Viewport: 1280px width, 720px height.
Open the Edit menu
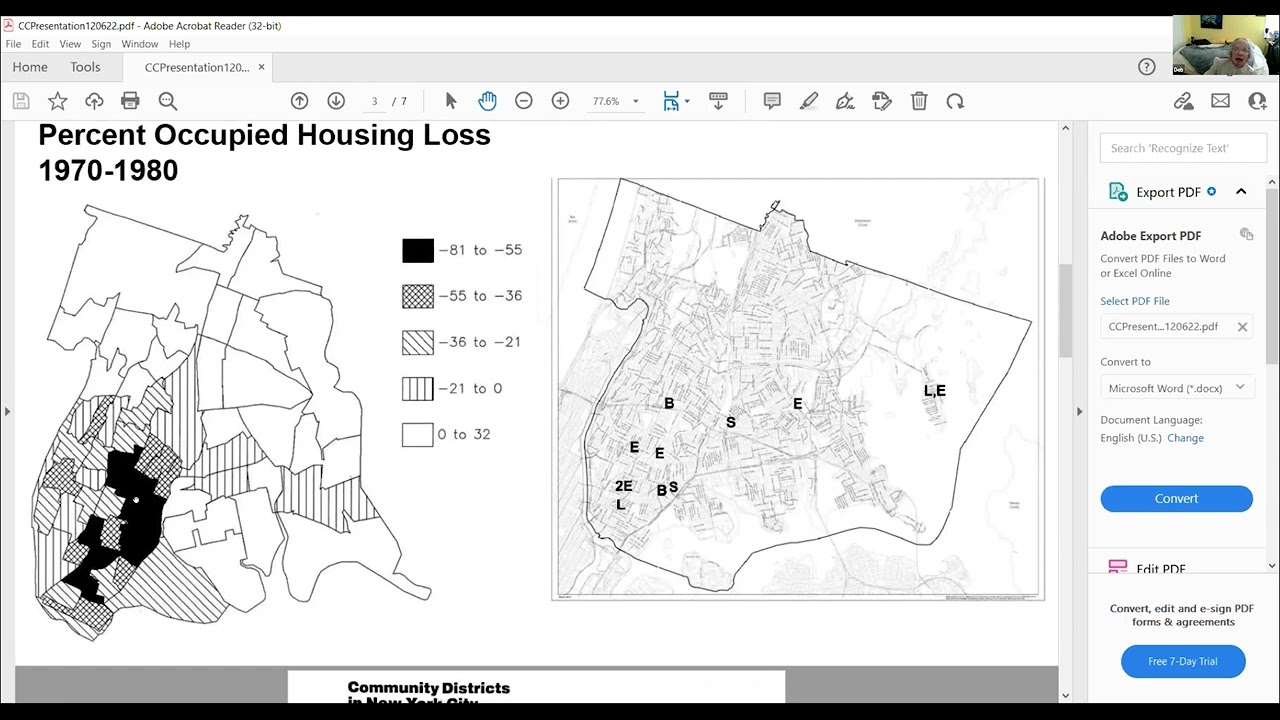pyautogui.click(x=40, y=44)
